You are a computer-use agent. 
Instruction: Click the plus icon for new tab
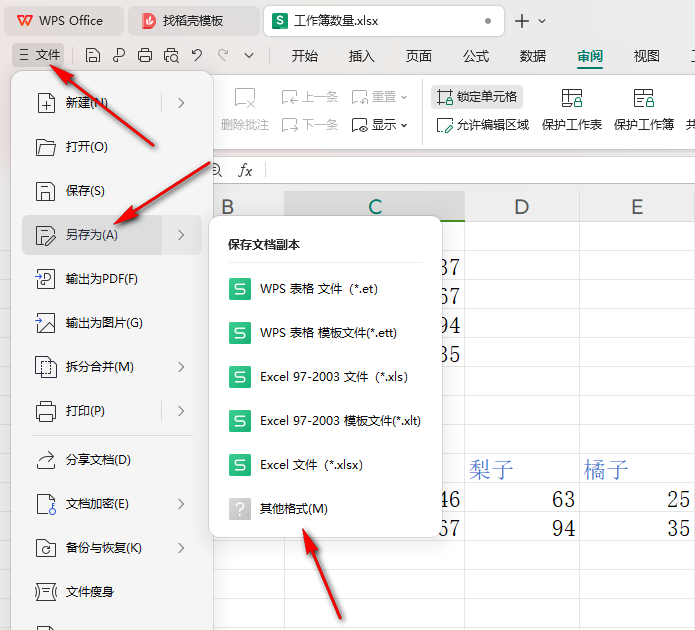coord(522,21)
